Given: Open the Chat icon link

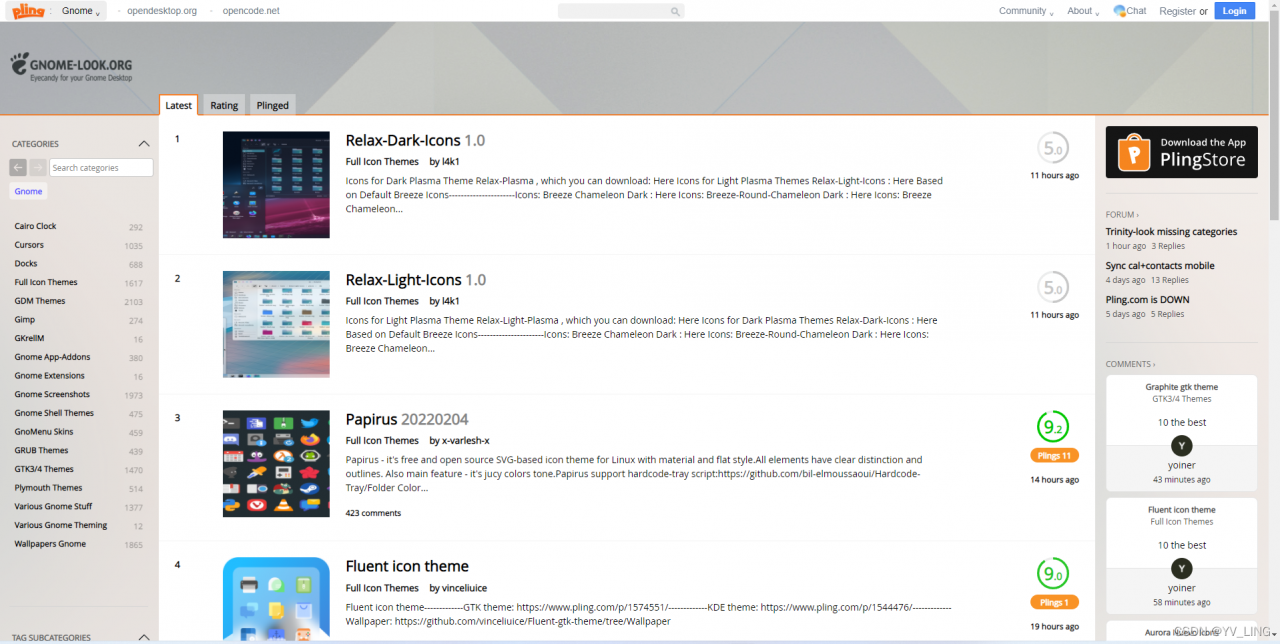Looking at the screenshot, I should (x=1130, y=11).
